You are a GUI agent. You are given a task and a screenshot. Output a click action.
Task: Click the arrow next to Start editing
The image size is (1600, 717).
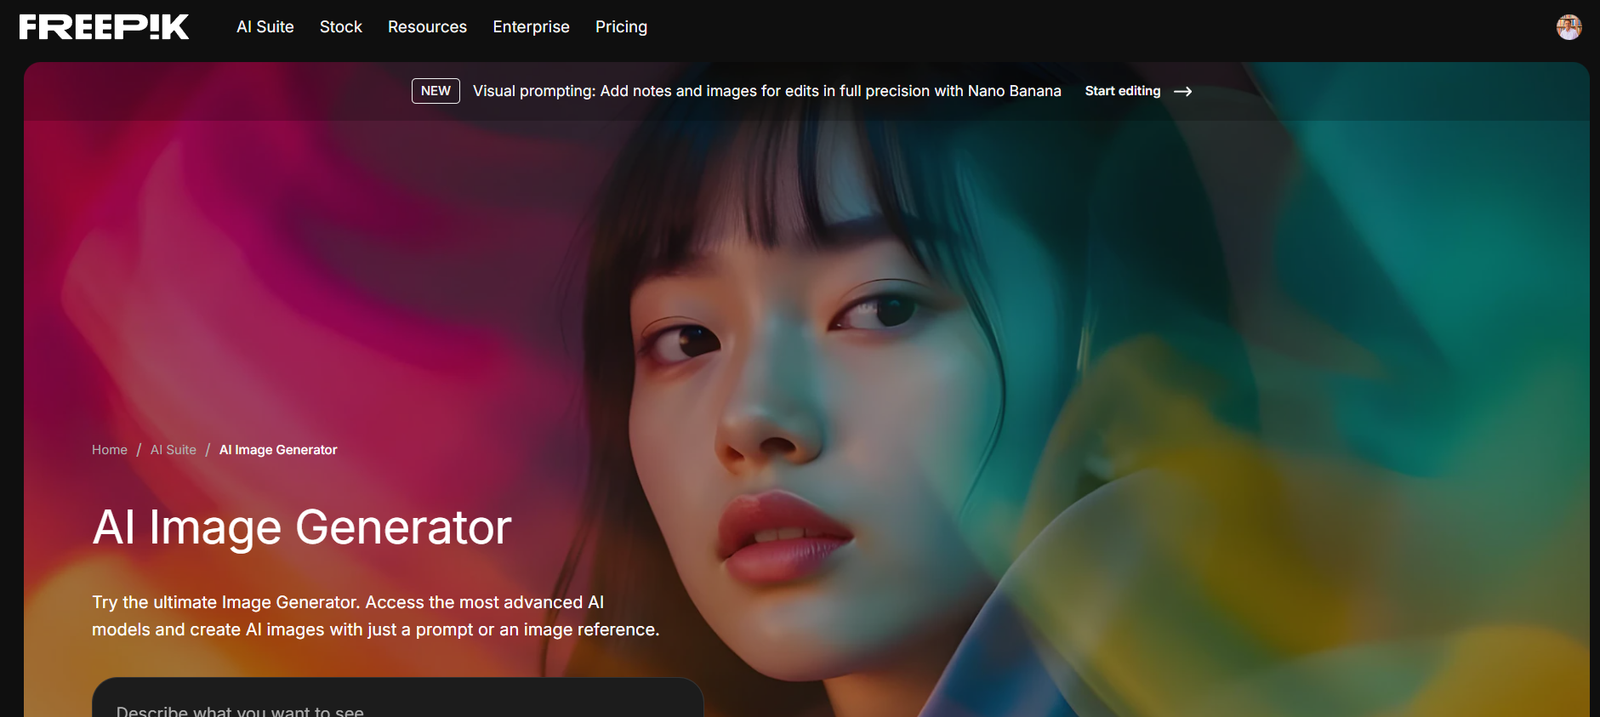1183,91
